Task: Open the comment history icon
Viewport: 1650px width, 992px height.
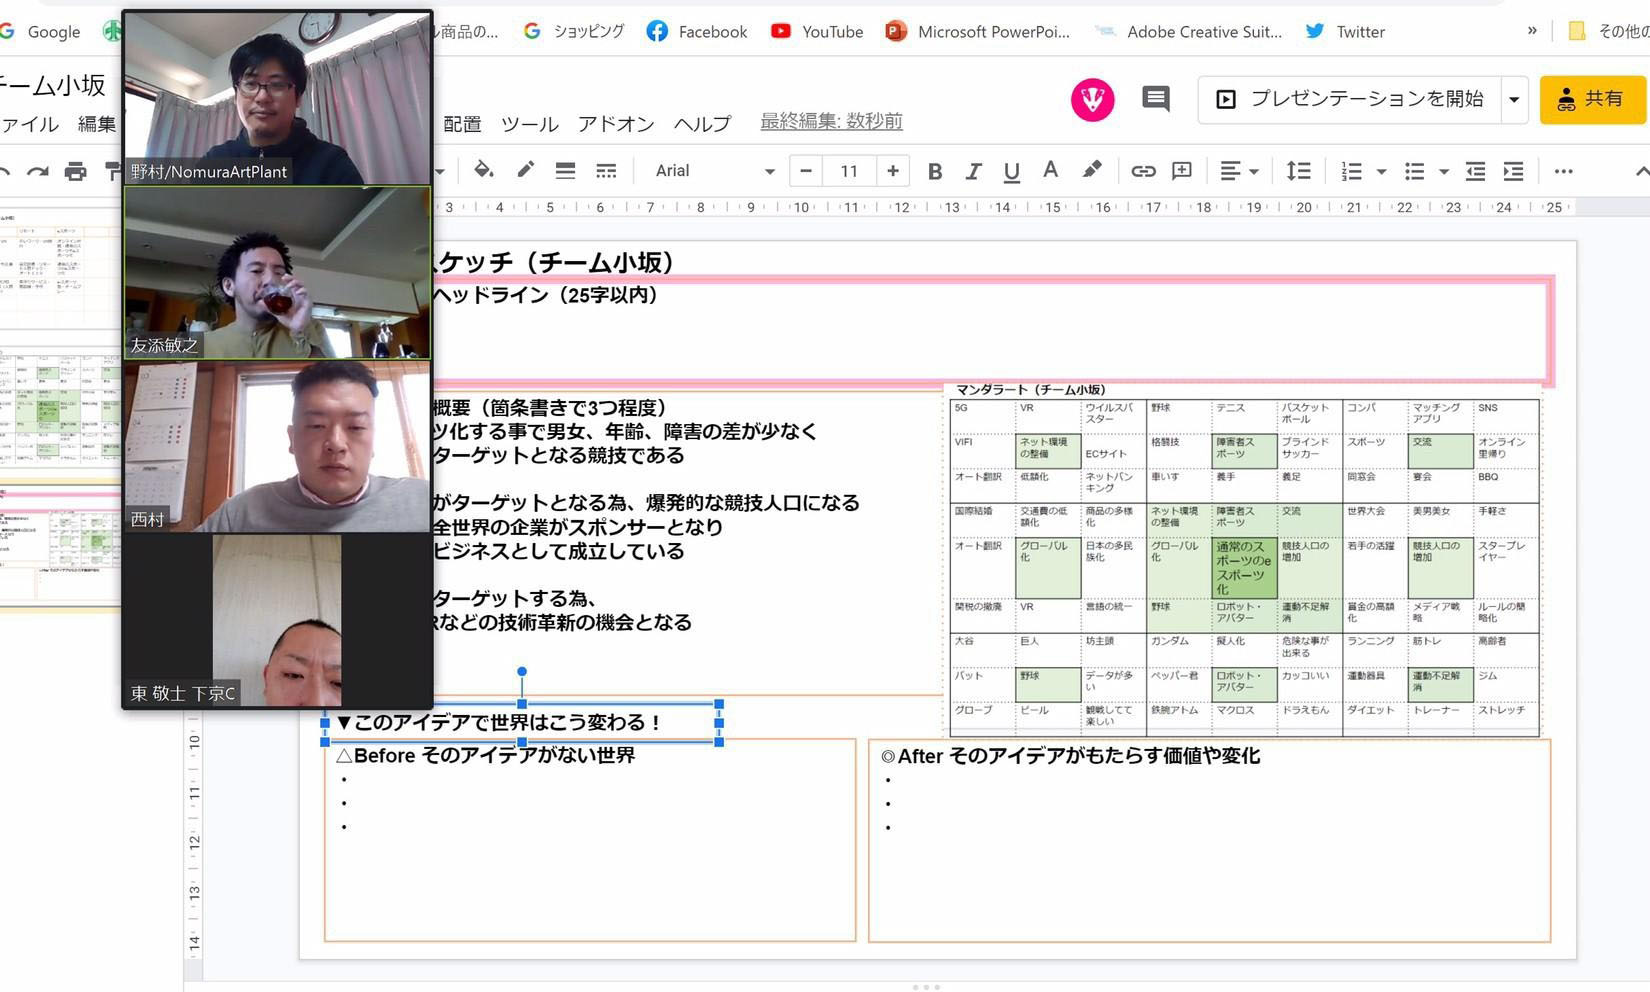Action: (1156, 98)
